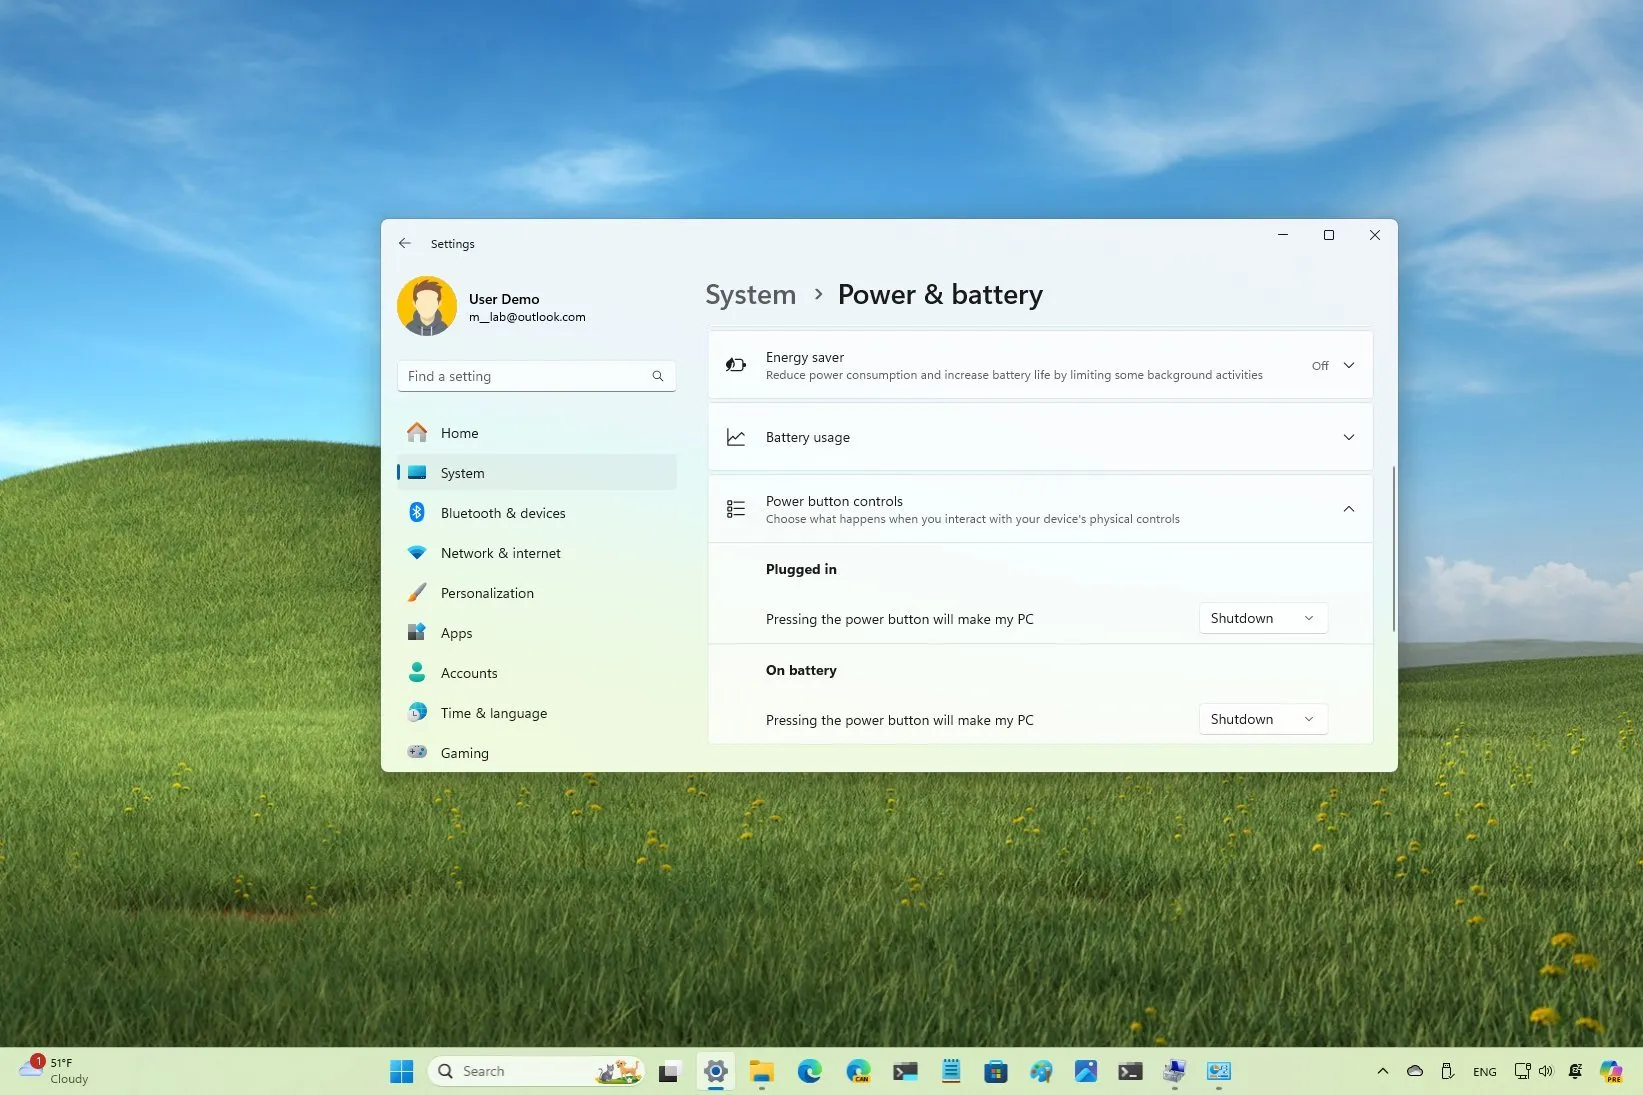The image size is (1643, 1095).
Task: Click the back arrow in Settings
Action: point(405,243)
